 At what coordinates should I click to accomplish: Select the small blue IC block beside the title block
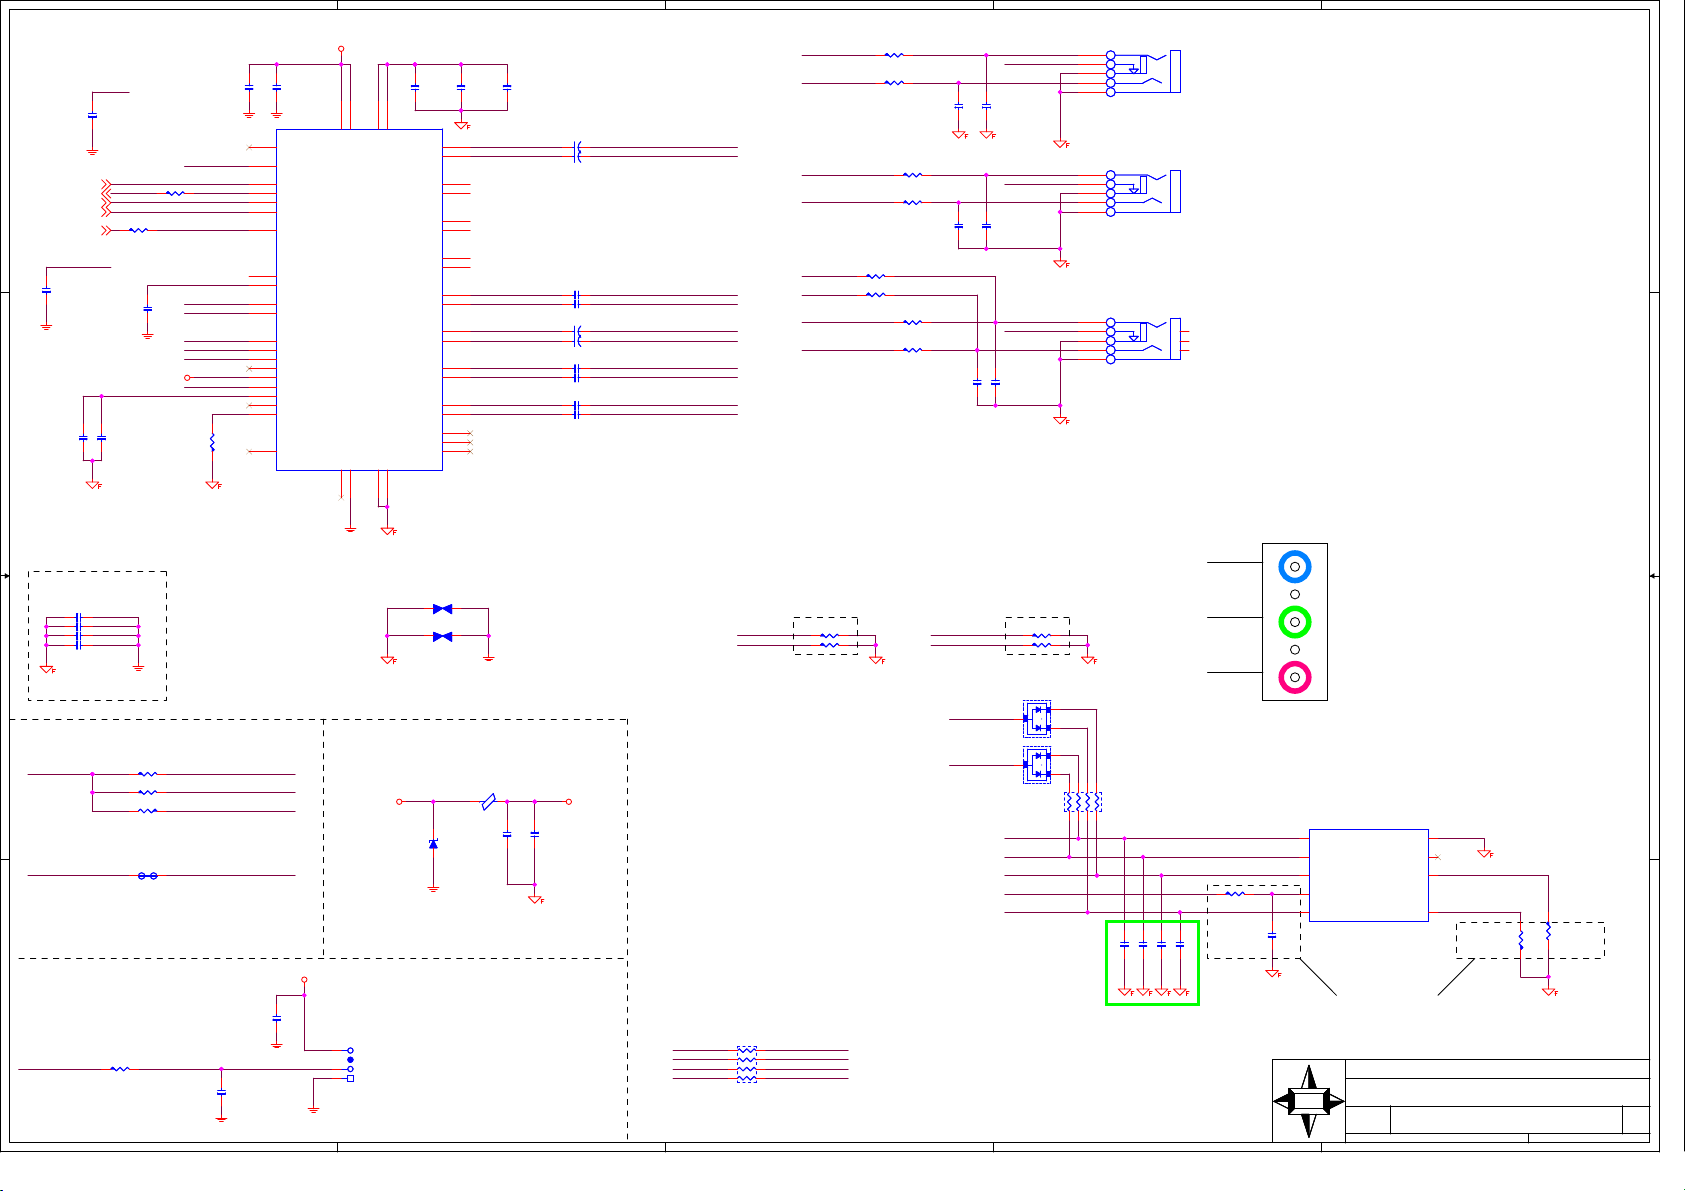pos(1368,875)
